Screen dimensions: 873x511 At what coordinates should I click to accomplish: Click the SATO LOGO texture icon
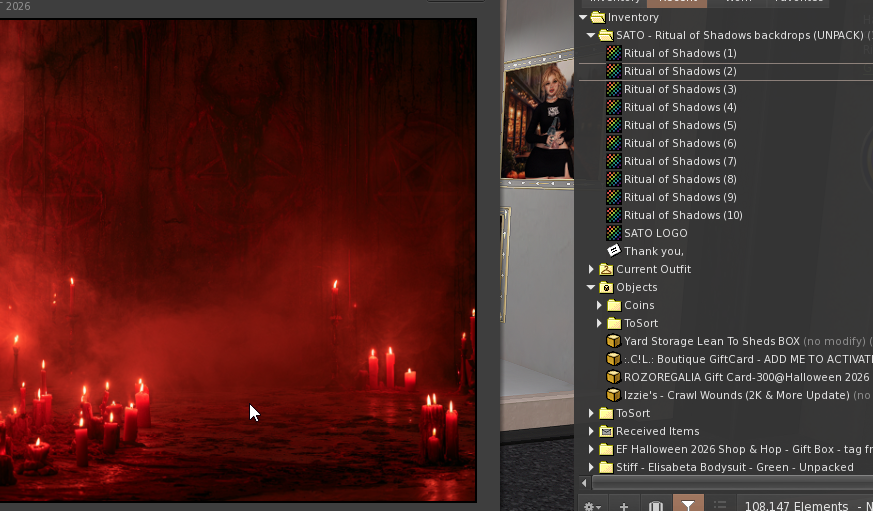coord(614,233)
